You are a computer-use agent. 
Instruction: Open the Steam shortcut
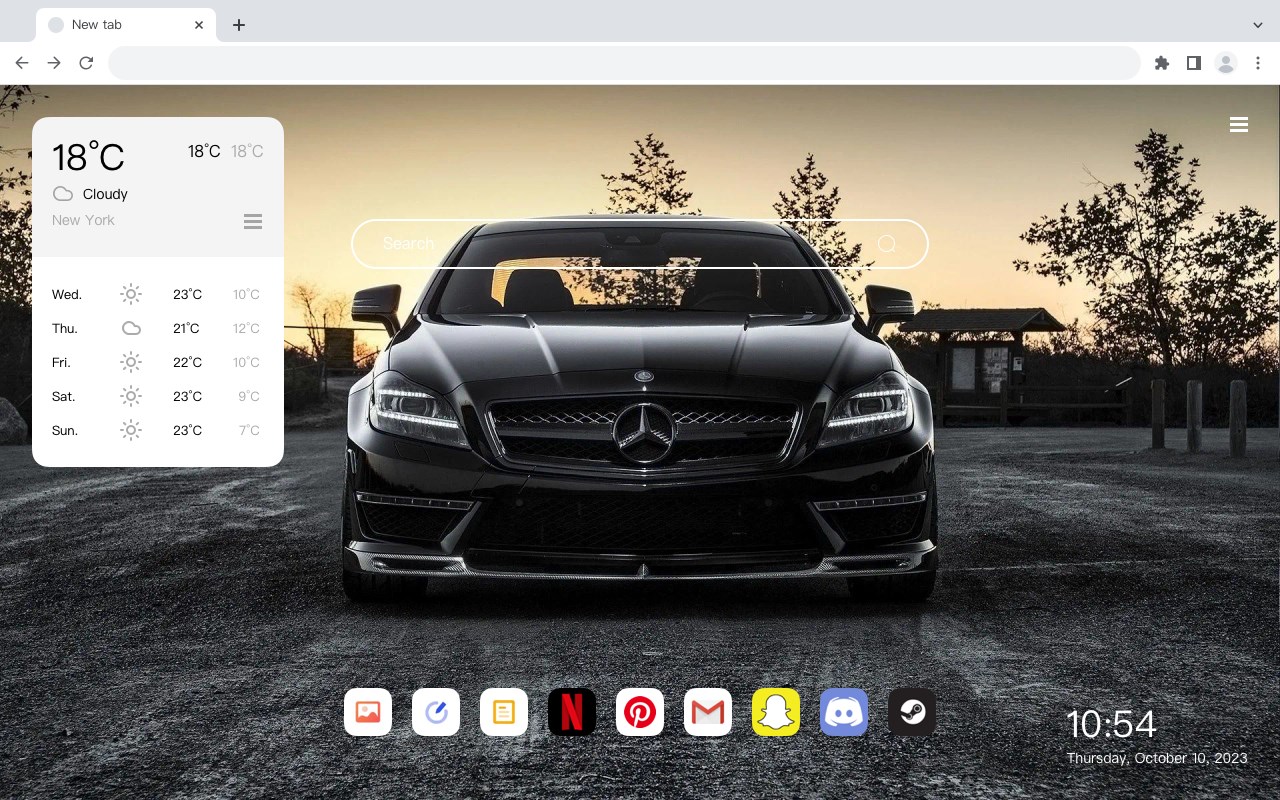[x=912, y=712]
